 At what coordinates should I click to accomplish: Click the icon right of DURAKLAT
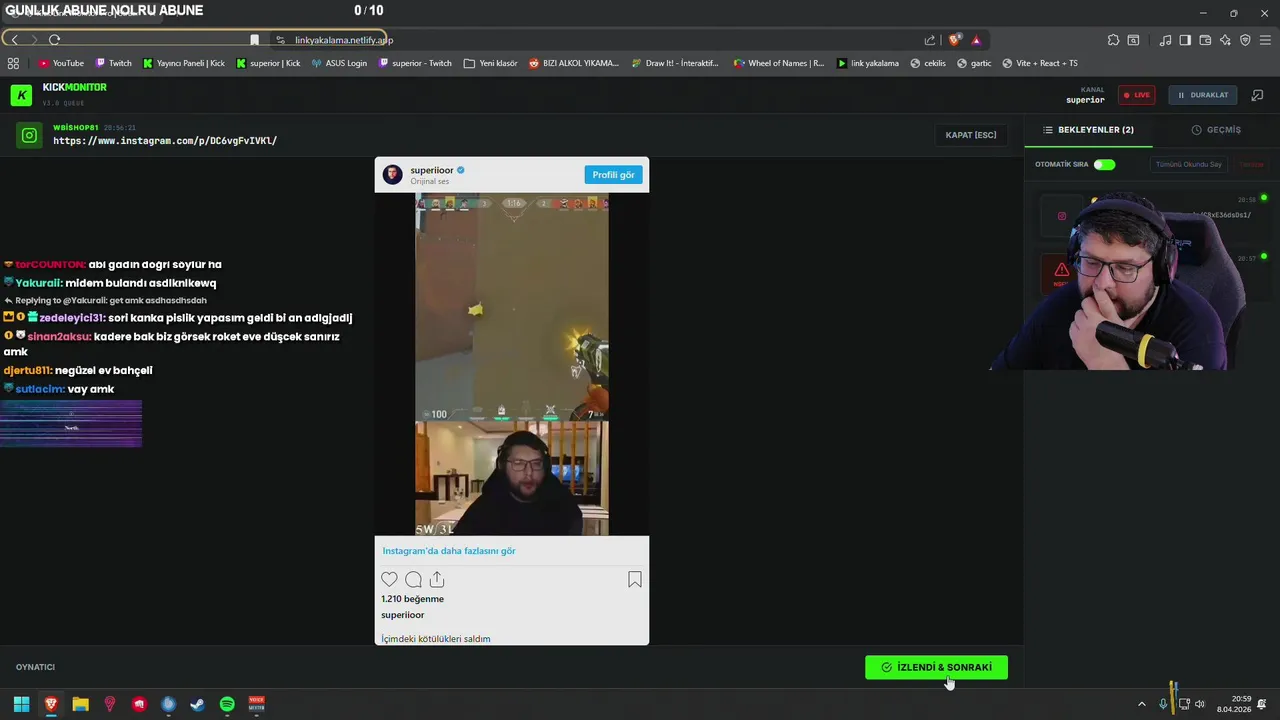coord(1257,95)
